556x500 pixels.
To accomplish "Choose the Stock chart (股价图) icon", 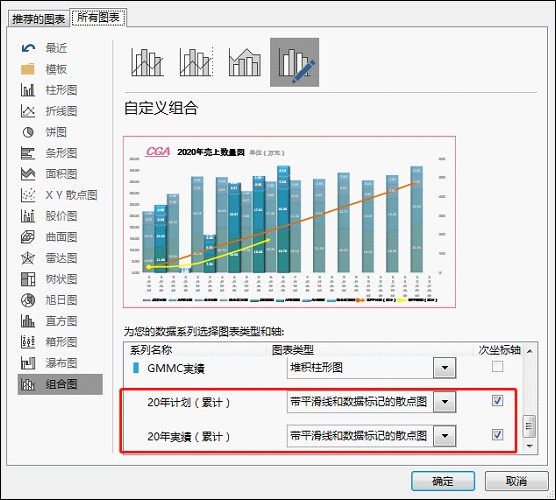I will click(x=28, y=216).
